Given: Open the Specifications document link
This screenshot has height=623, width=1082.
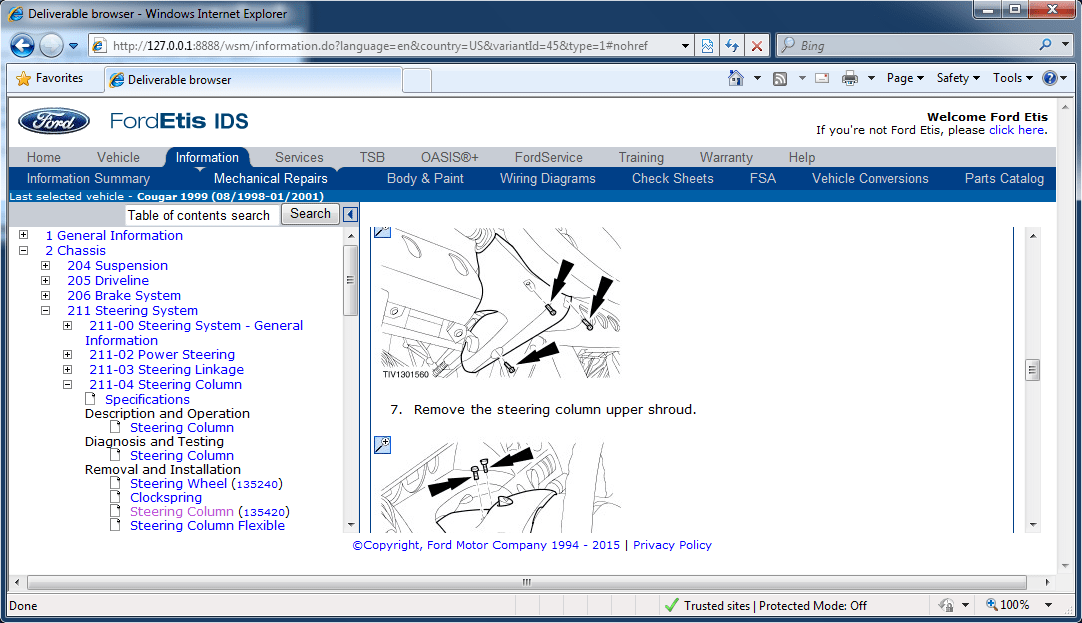Looking at the screenshot, I should 147,399.
